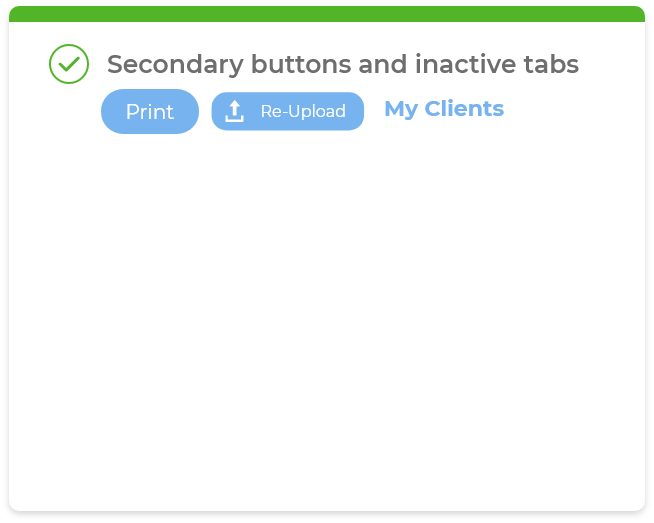Image resolution: width=654 pixels, height=523 pixels.
Task: Click the upload arrow icon
Action: tap(235, 111)
